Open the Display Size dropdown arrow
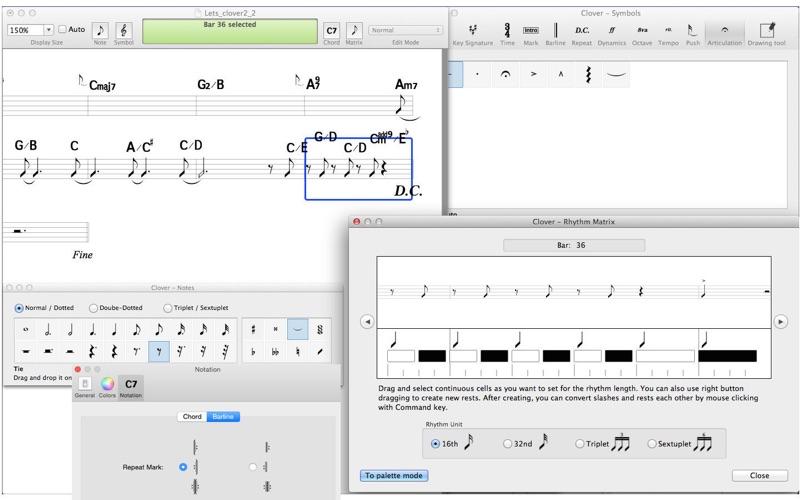Screen dimensions: 800x500 (x=48, y=30)
